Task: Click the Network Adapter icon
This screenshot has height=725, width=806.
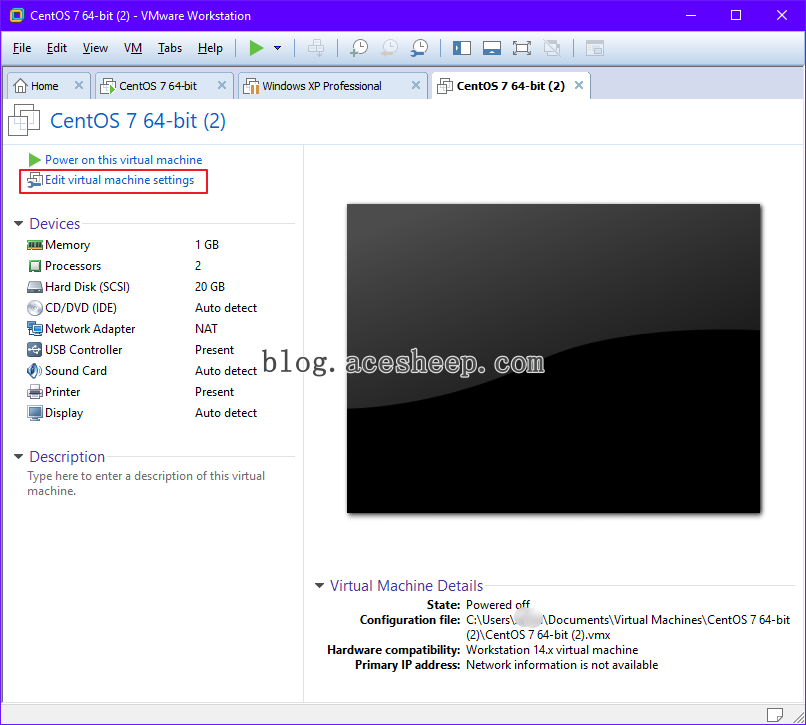Action: 34,329
